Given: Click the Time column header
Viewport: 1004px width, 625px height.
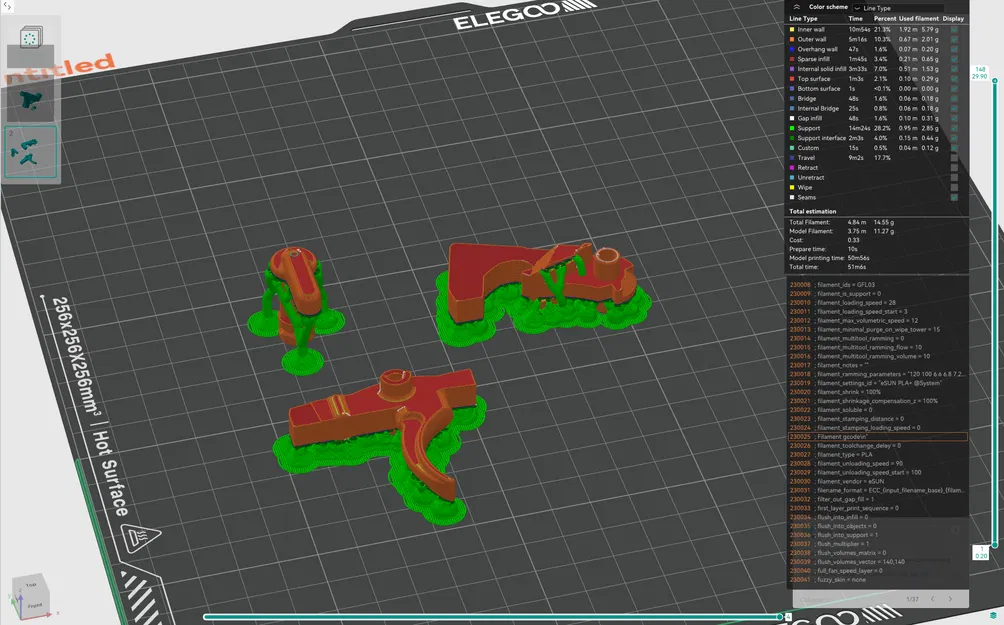Looking at the screenshot, I should [855, 19].
